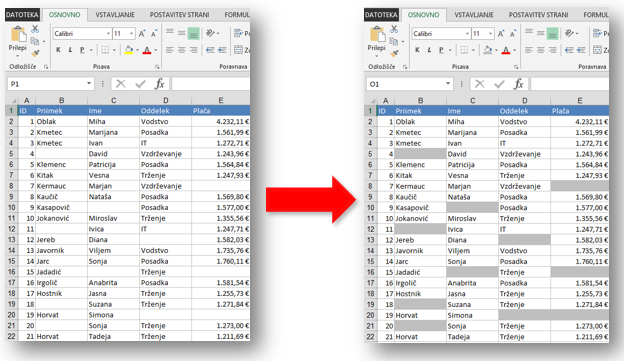
Task: Click Insert Function fx in left window
Action: (160, 84)
